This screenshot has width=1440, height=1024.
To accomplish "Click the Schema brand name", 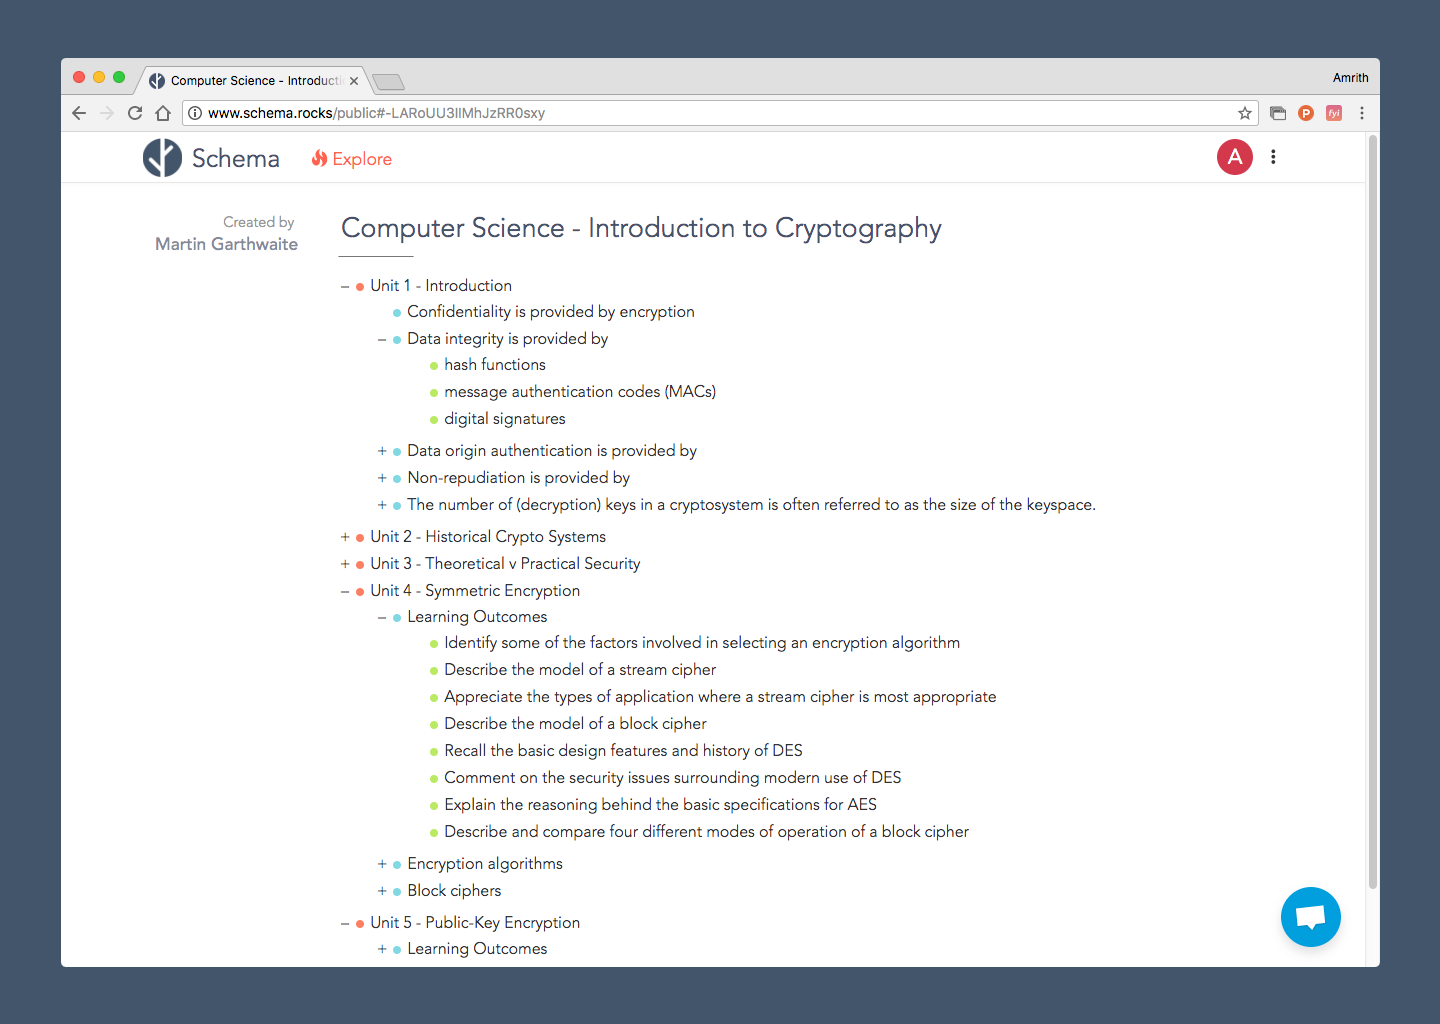I will click(236, 158).
